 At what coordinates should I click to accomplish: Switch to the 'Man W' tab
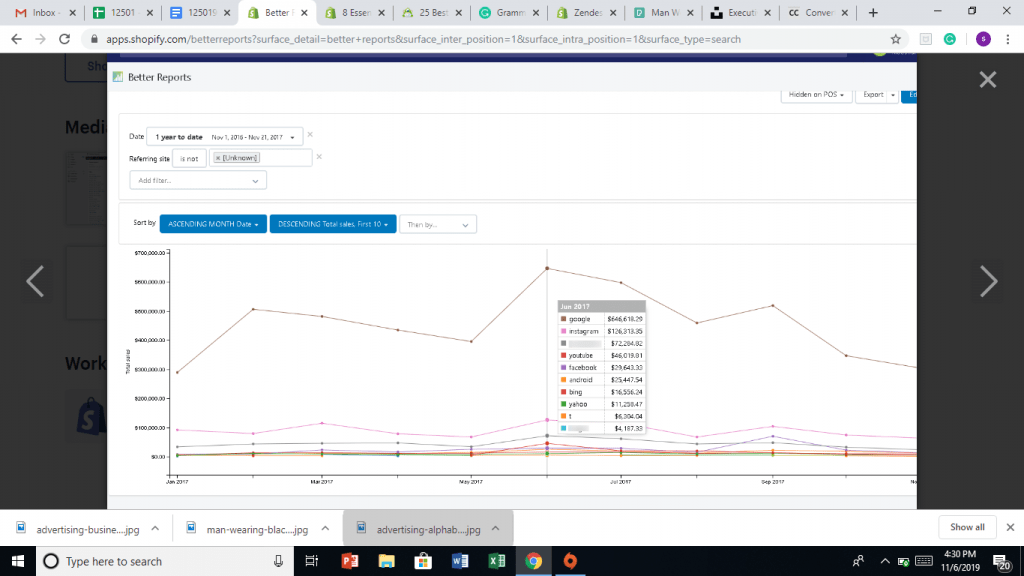(x=664, y=12)
